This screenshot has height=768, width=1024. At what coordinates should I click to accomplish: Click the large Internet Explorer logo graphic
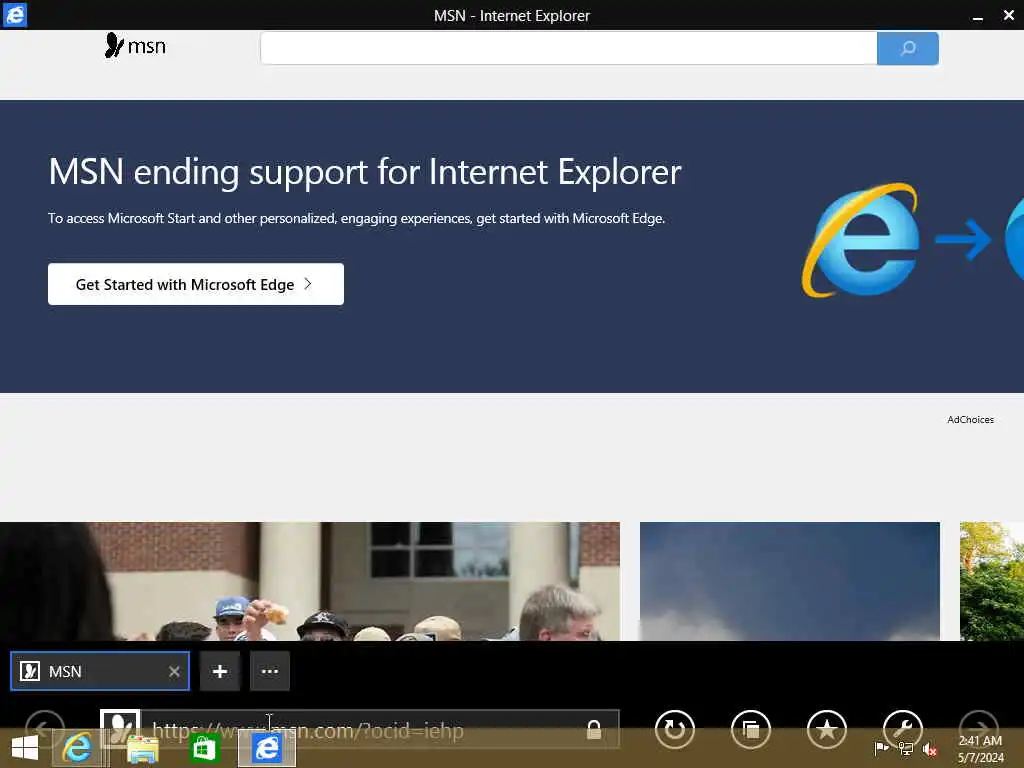(861, 240)
